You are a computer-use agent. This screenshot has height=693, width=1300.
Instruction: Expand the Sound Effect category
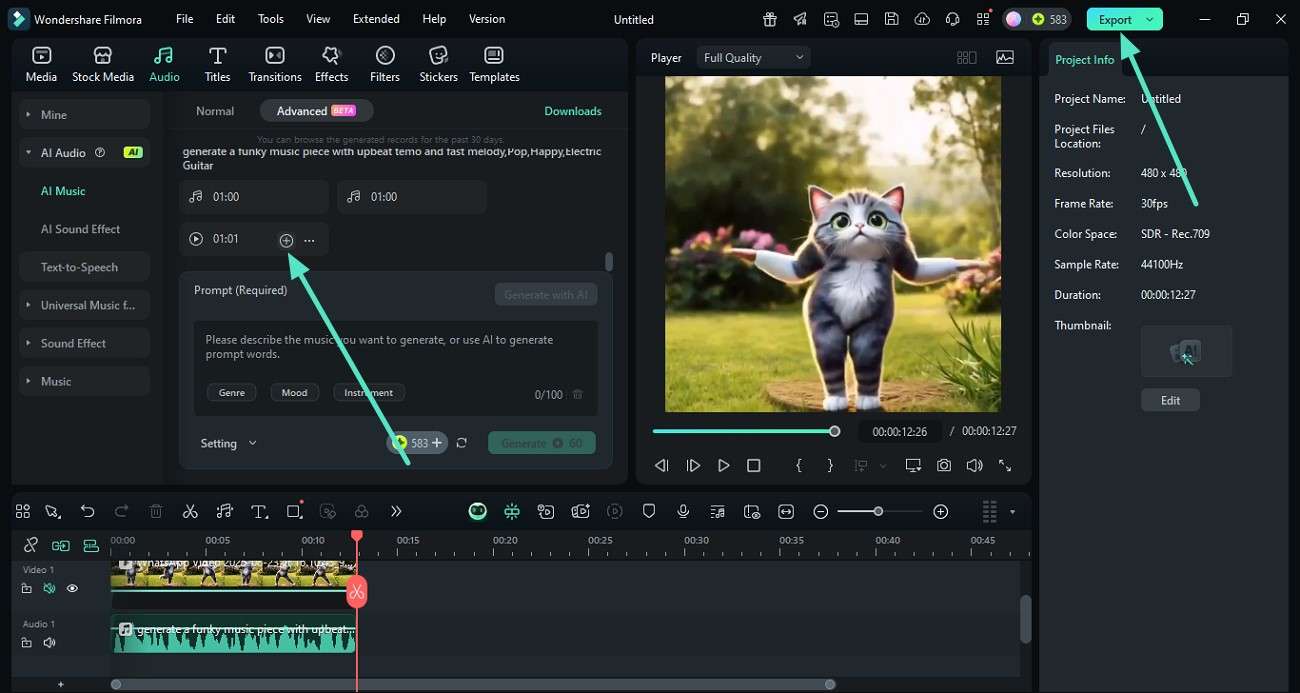tap(84, 343)
